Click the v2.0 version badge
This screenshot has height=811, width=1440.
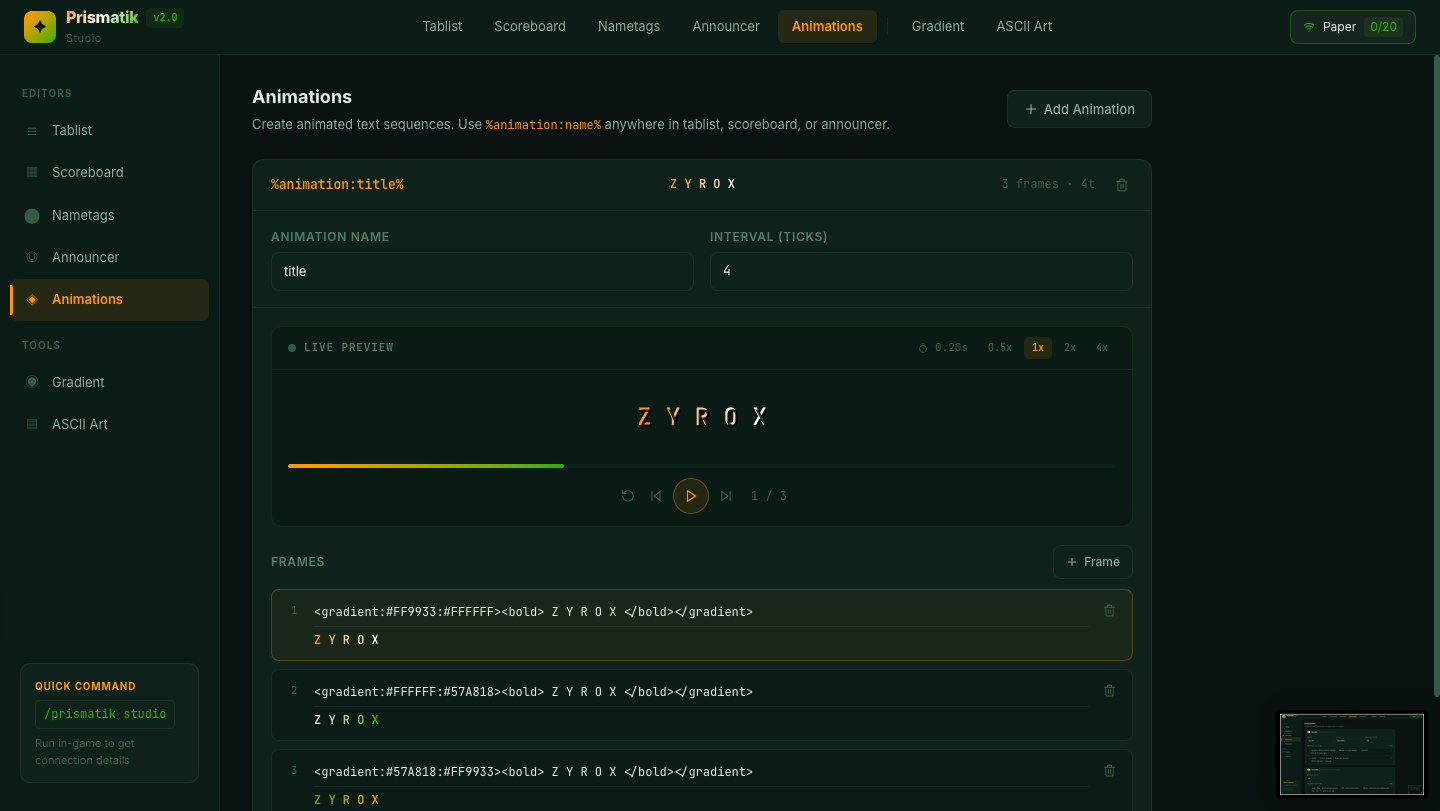point(165,18)
